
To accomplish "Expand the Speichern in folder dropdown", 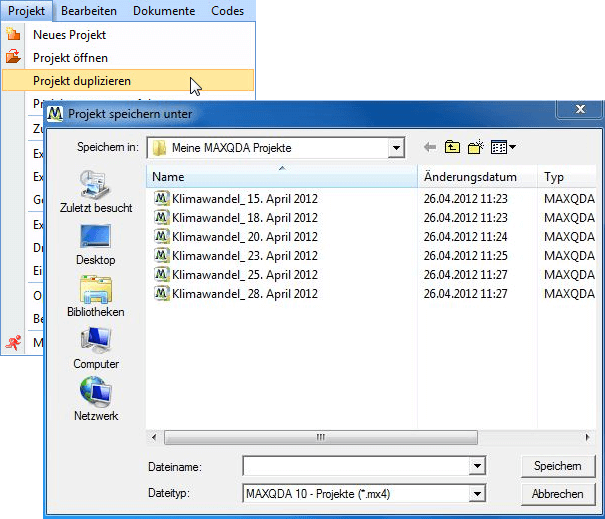I will point(396,148).
